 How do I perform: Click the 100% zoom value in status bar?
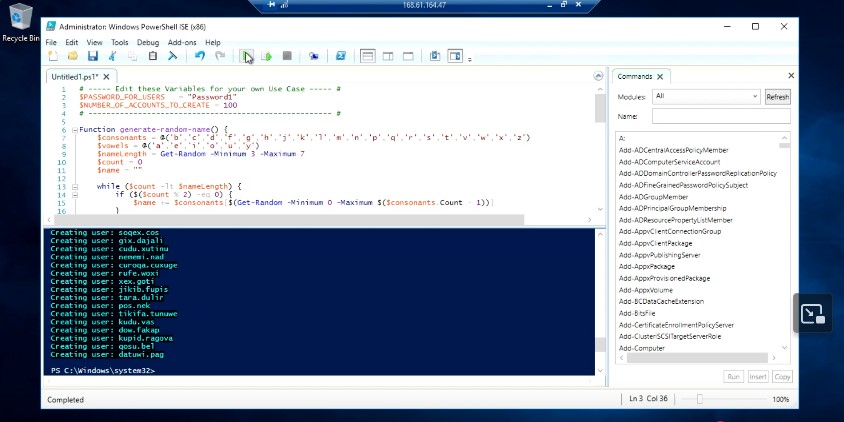(780, 399)
